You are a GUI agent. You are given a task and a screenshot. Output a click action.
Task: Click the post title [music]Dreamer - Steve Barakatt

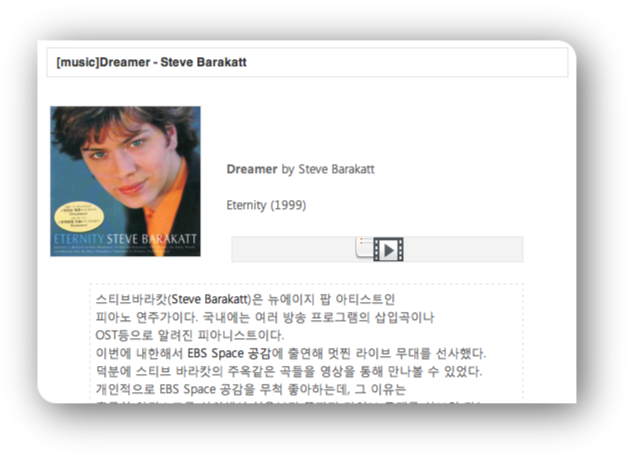point(151,62)
